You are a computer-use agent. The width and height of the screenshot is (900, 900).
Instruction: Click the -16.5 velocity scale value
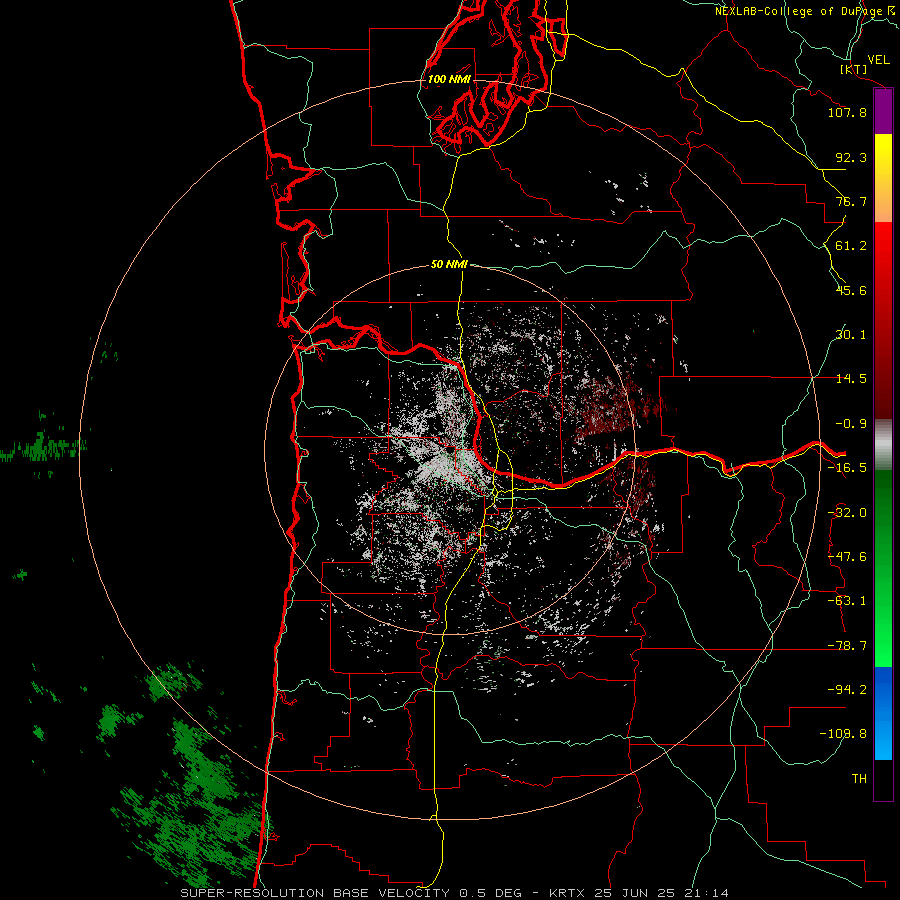point(847,468)
